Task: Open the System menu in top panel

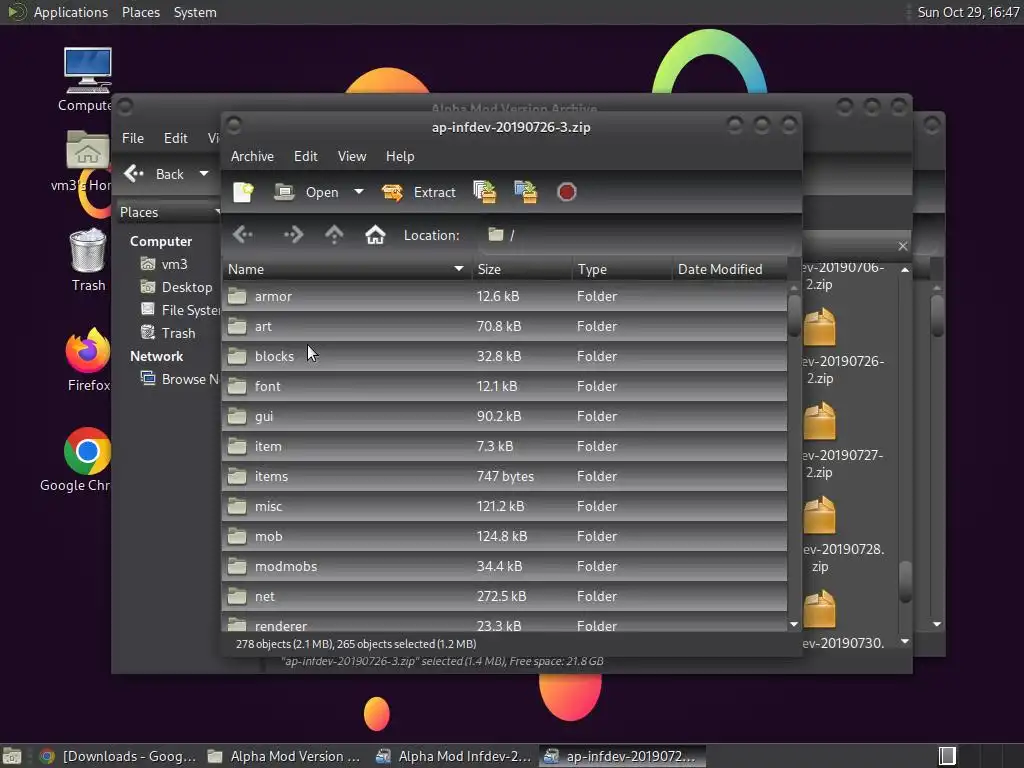Action: pos(195,12)
